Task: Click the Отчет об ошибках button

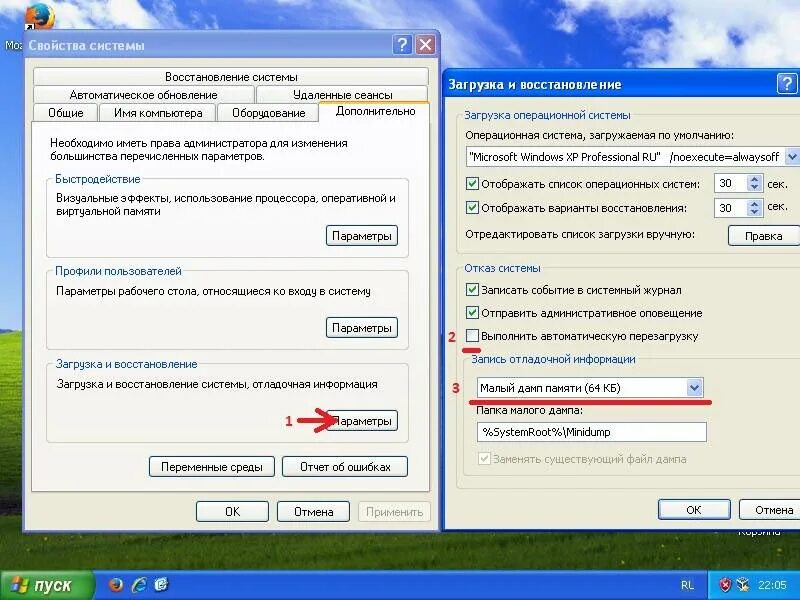Action: tap(345, 466)
